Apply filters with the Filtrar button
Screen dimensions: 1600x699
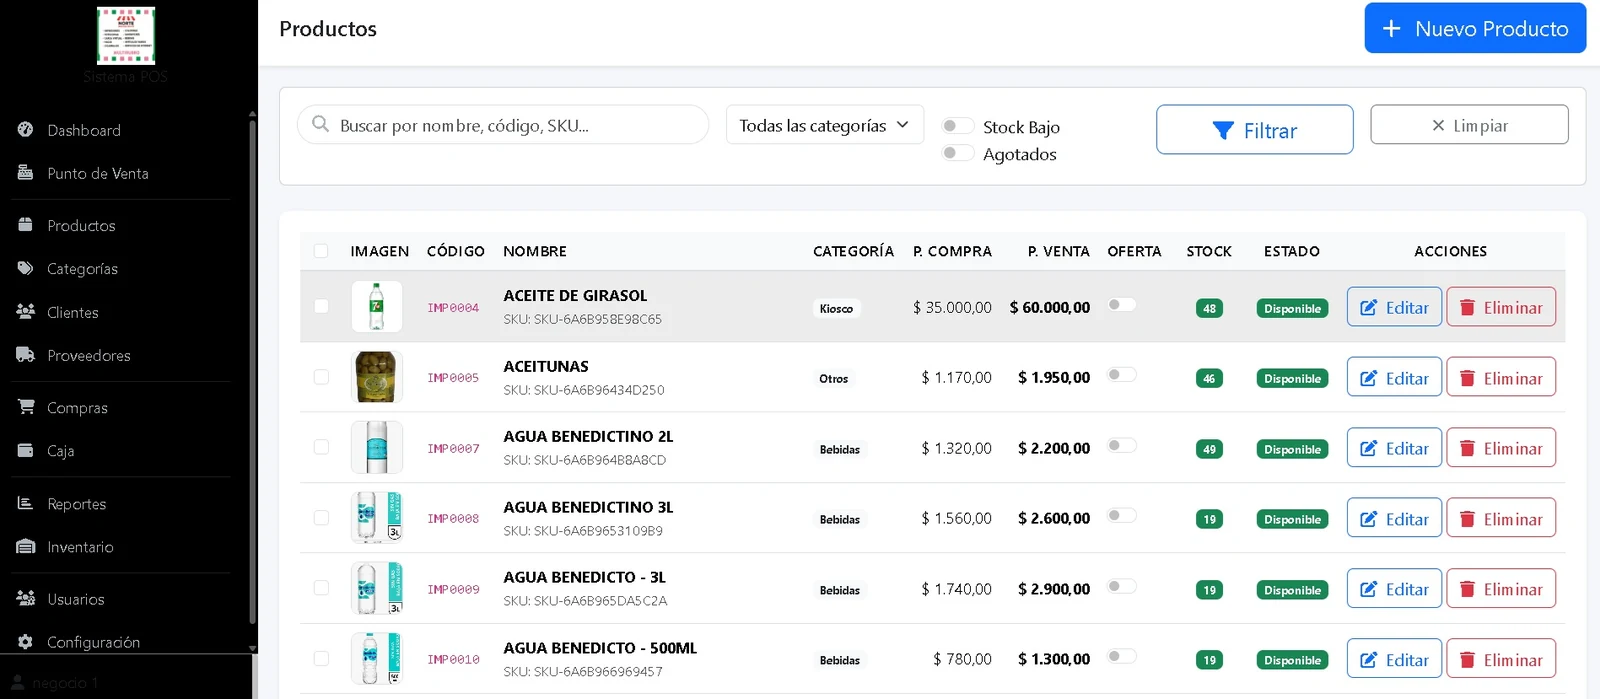(1254, 130)
